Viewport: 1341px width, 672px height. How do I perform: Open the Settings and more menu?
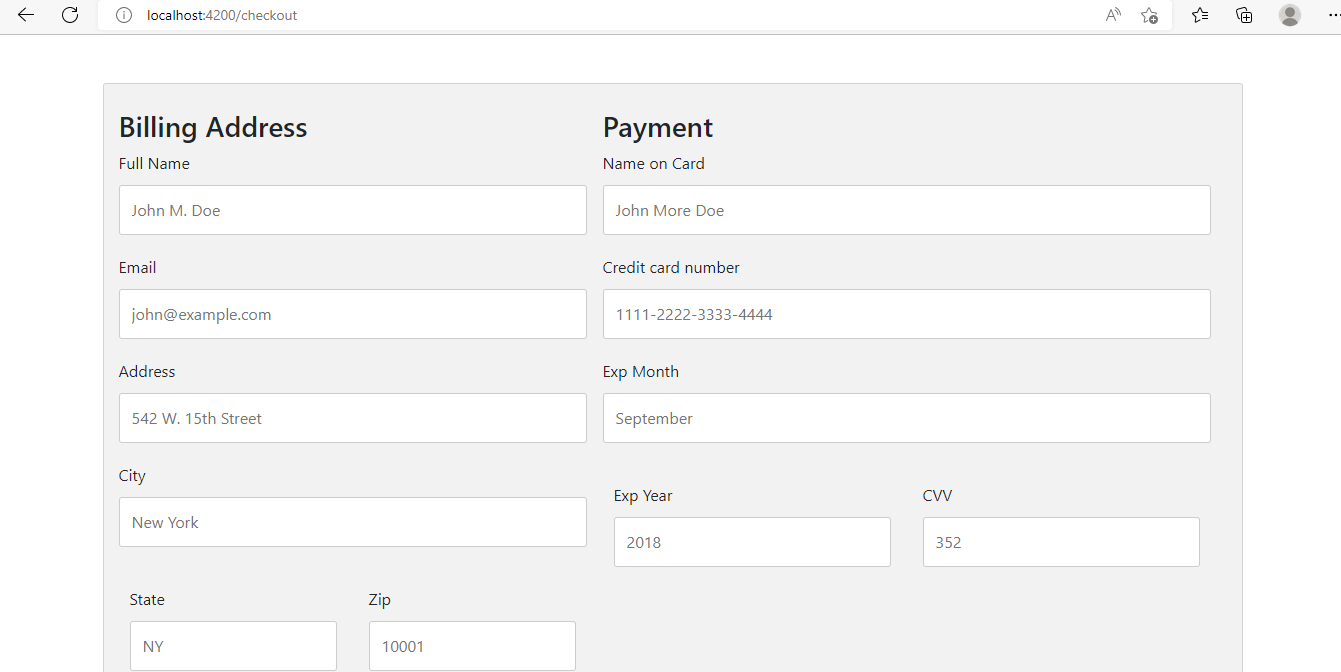tap(1330, 15)
